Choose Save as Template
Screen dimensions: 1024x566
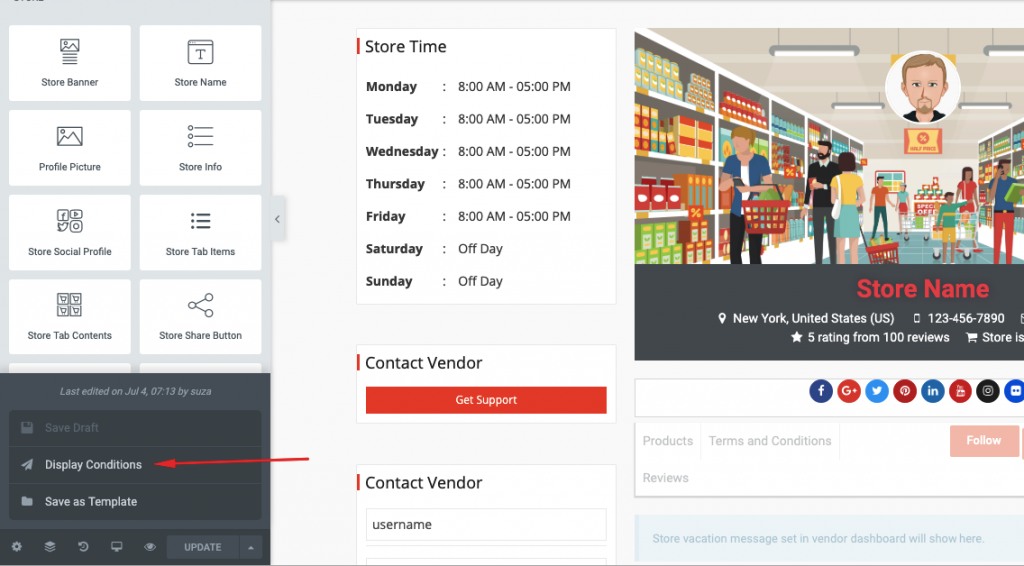coord(135,501)
